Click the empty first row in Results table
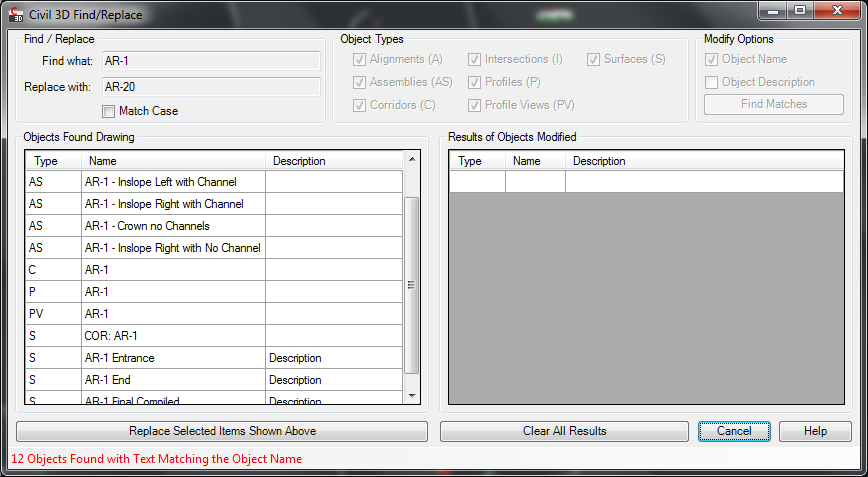868x477 pixels. click(647, 182)
